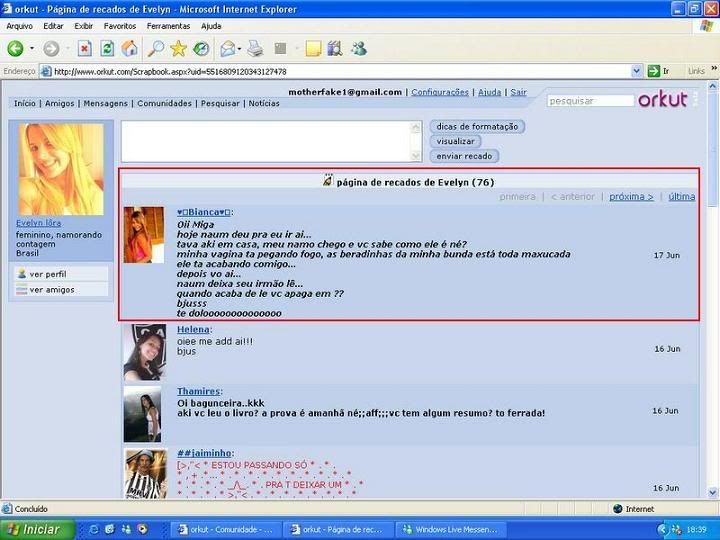
Task: Click Evelyn's profile photo thumbnail
Action: tap(61, 168)
